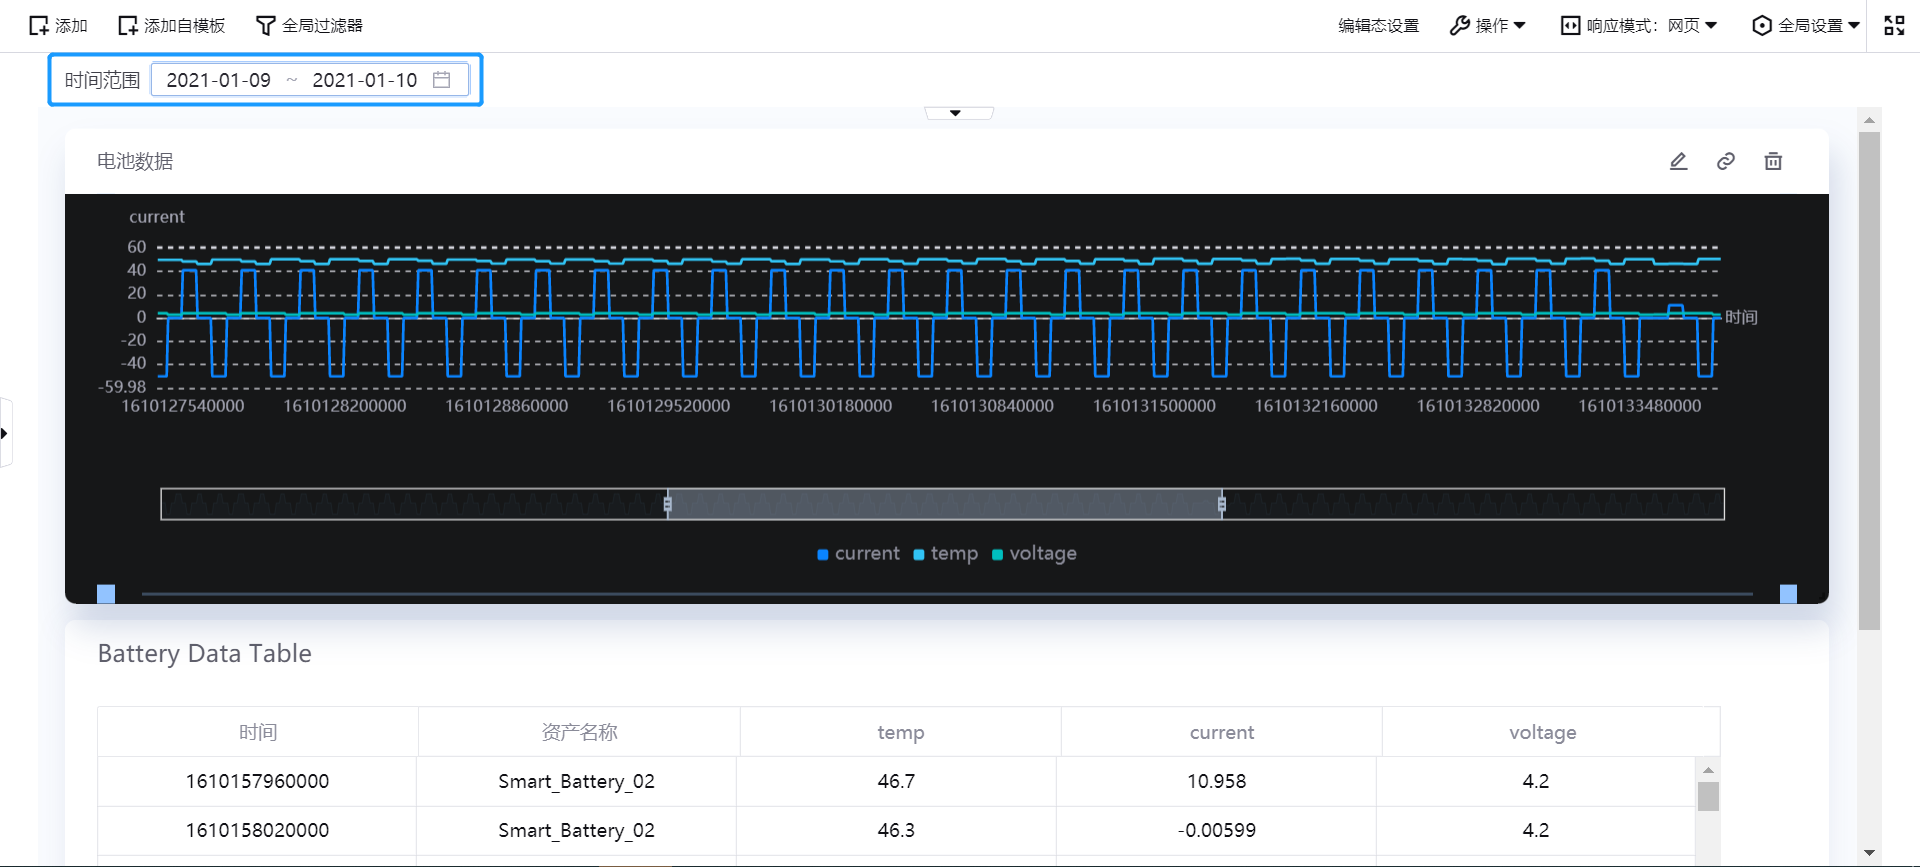Screen dimensions: 1920x867
Task: Open the 响应模式 网页 dropdown
Action: pyautogui.click(x=1639, y=26)
